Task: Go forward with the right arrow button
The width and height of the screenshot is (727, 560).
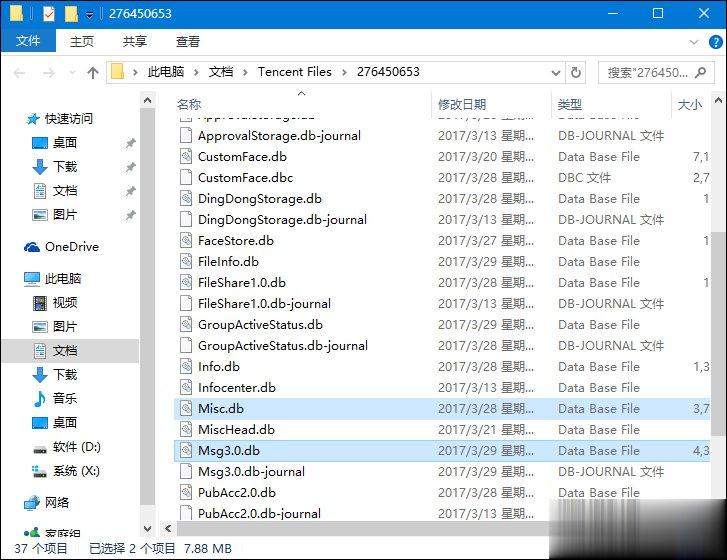Action: click(48, 73)
